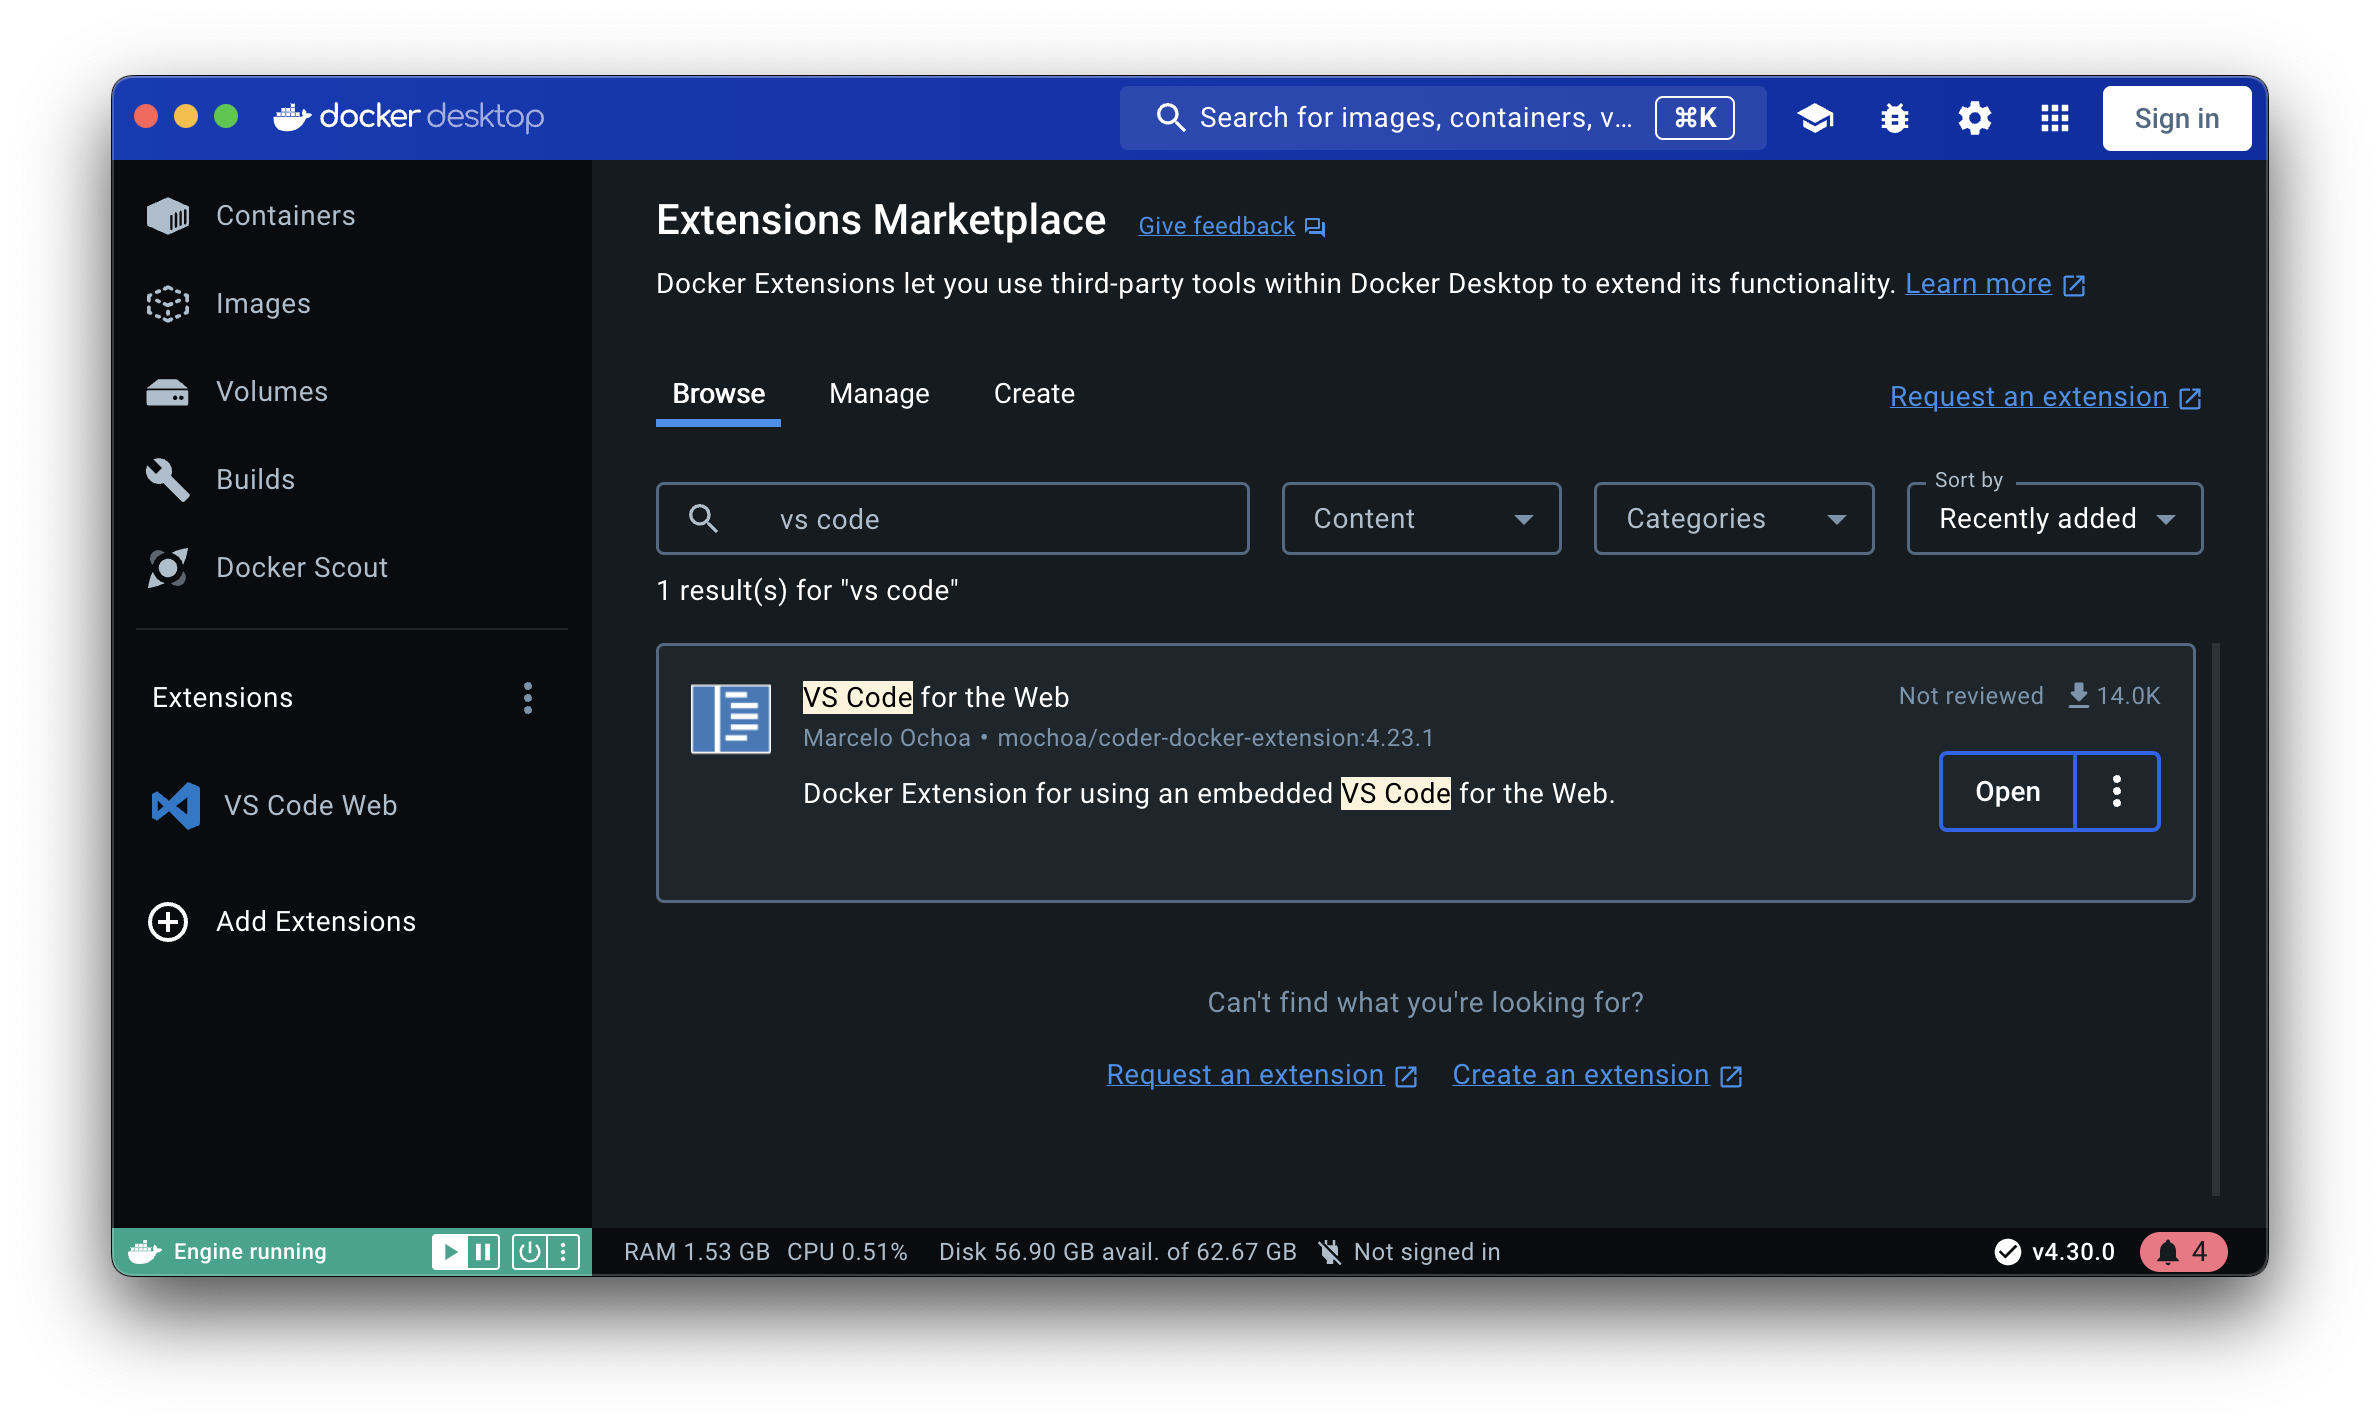The height and width of the screenshot is (1424, 2380).
Task: Expand the Content filter dropdown
Action: [x=1420, y=518]
